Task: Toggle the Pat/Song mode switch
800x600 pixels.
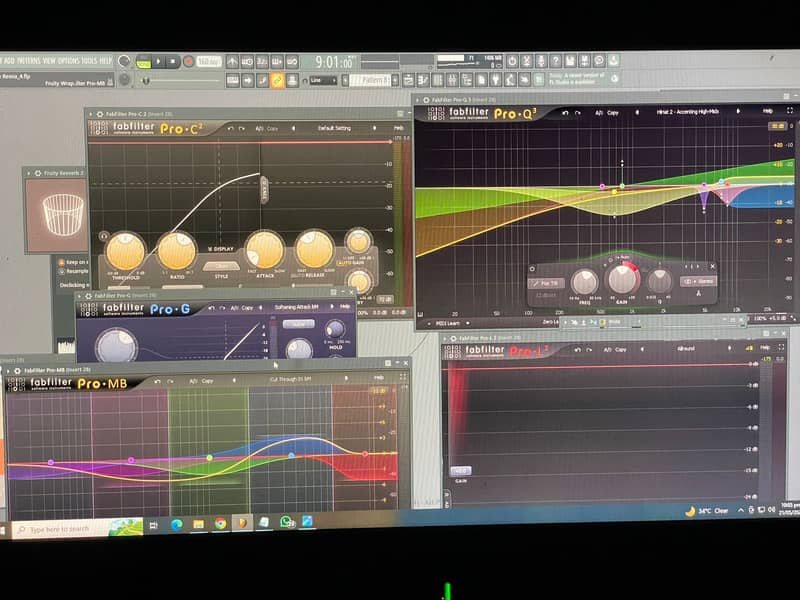Action: coord(143,62)
